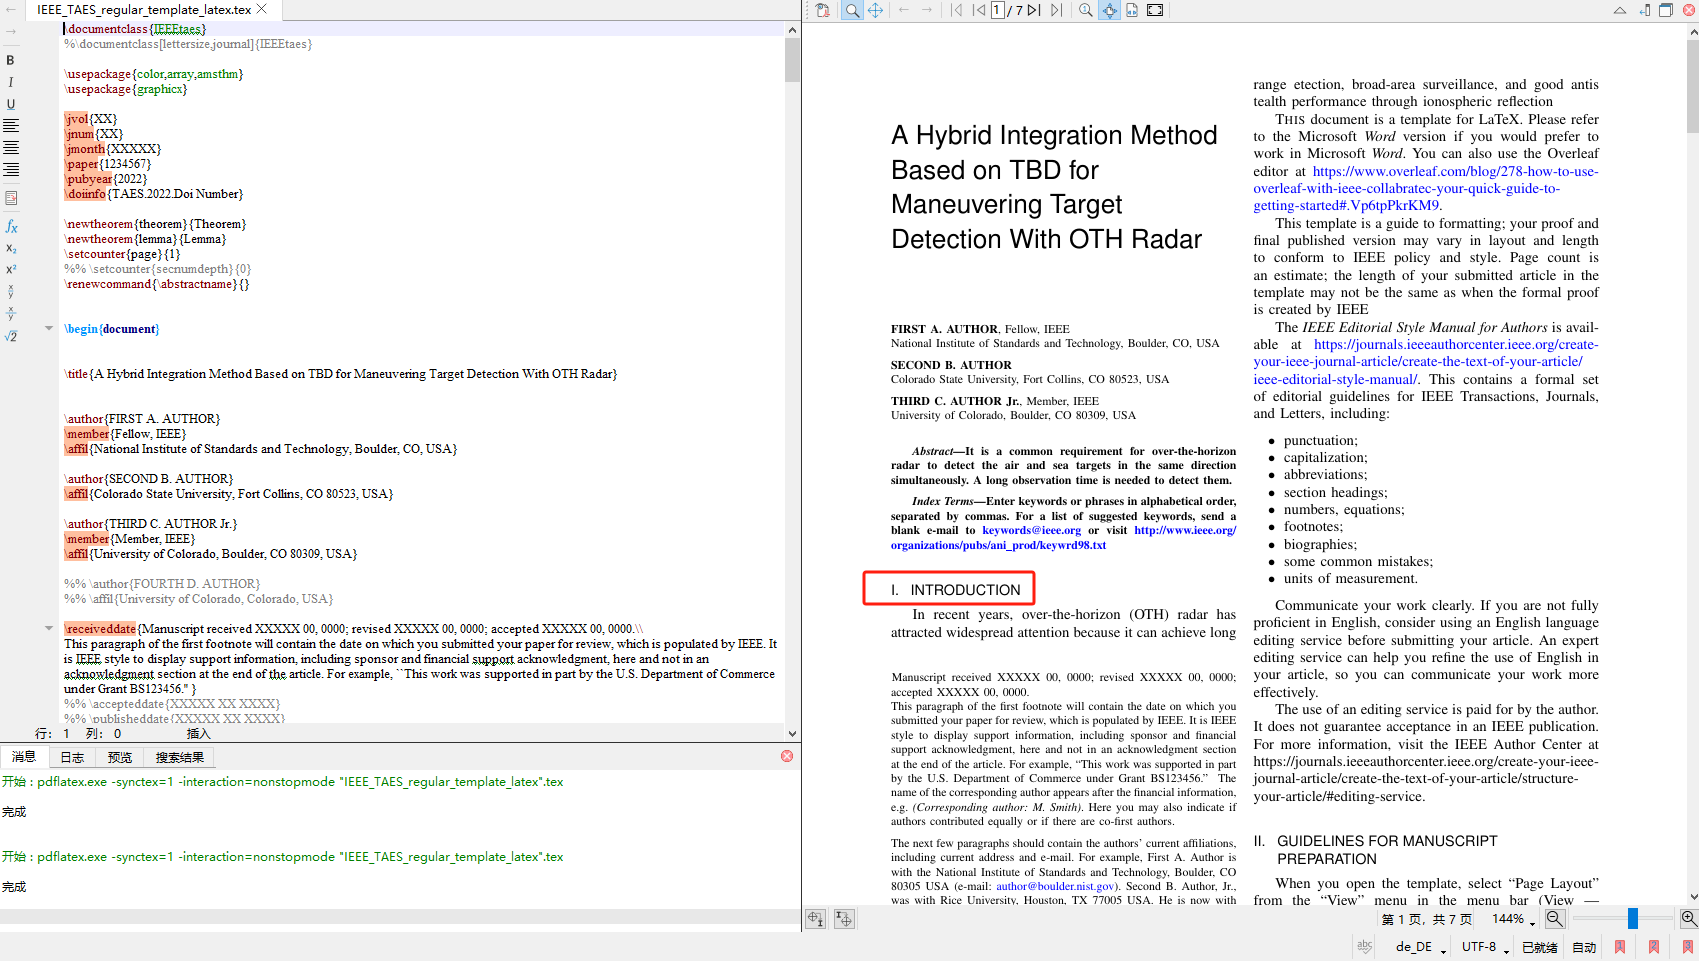
Task: Go to first page in PDF viewer
Action: pos(957,10)
